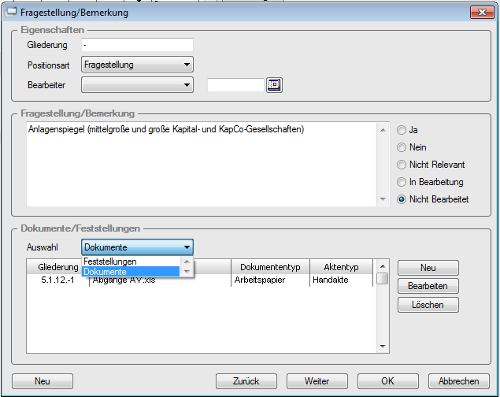Confirm with the OK button
Viewport: 500px width, 397px height.
click(x=388, y=381)
